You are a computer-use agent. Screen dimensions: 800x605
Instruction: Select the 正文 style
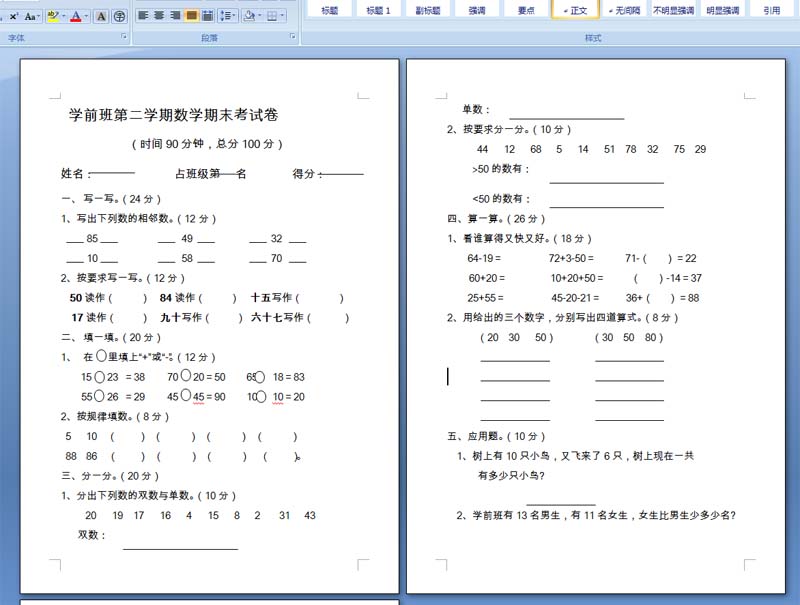point(576,10)
